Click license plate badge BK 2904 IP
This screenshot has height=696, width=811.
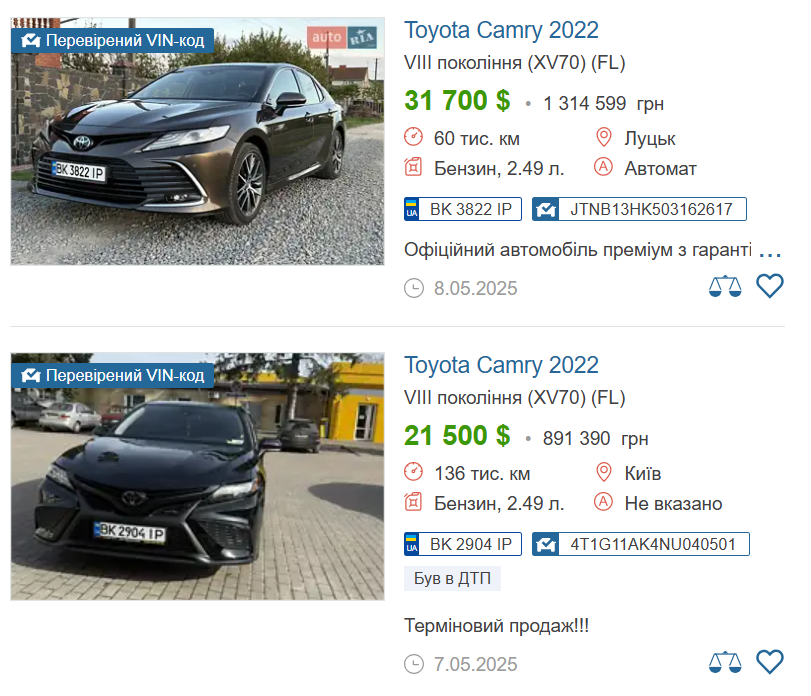[462, 544]
